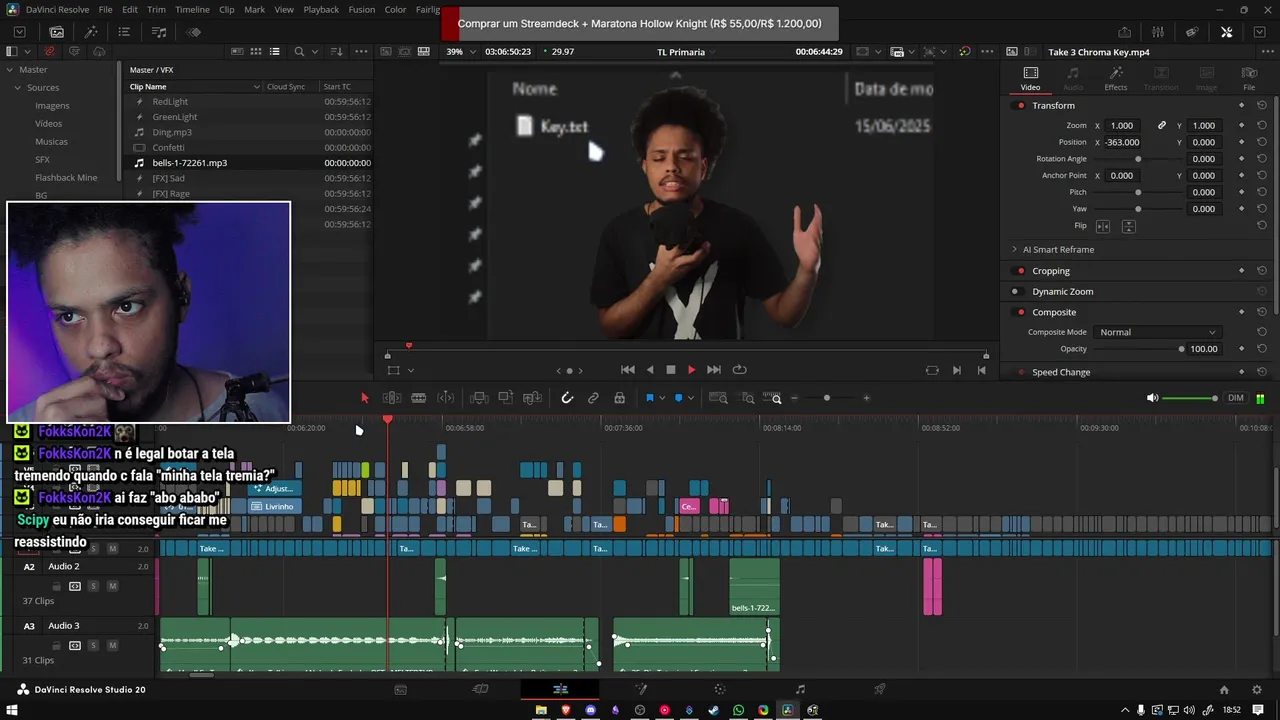Open the Edit Index list icon
1280x720 pixels.
coord(124,32)
